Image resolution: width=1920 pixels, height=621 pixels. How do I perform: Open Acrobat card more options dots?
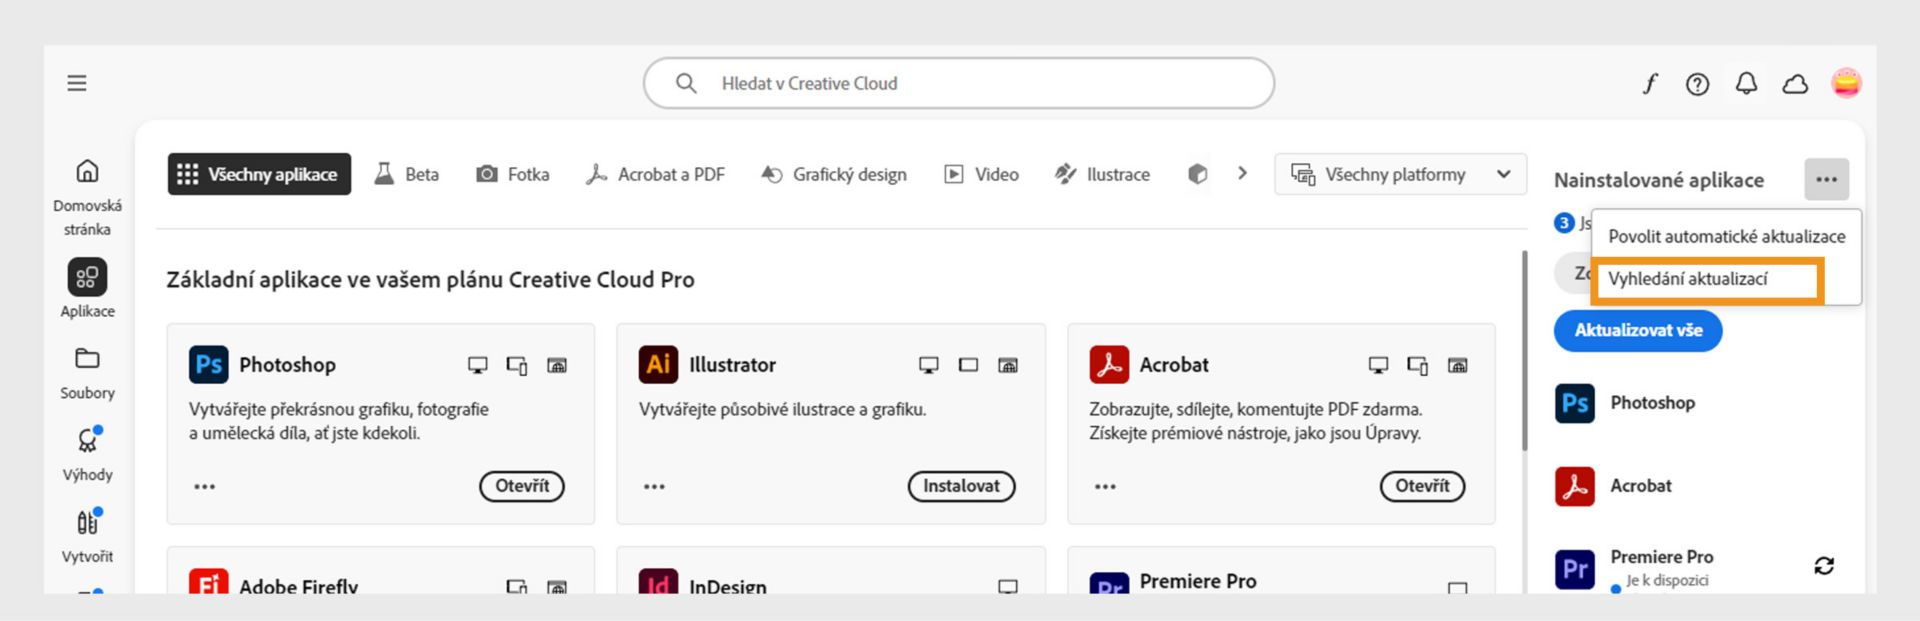pyautogui.click(x=1105, y=486)
